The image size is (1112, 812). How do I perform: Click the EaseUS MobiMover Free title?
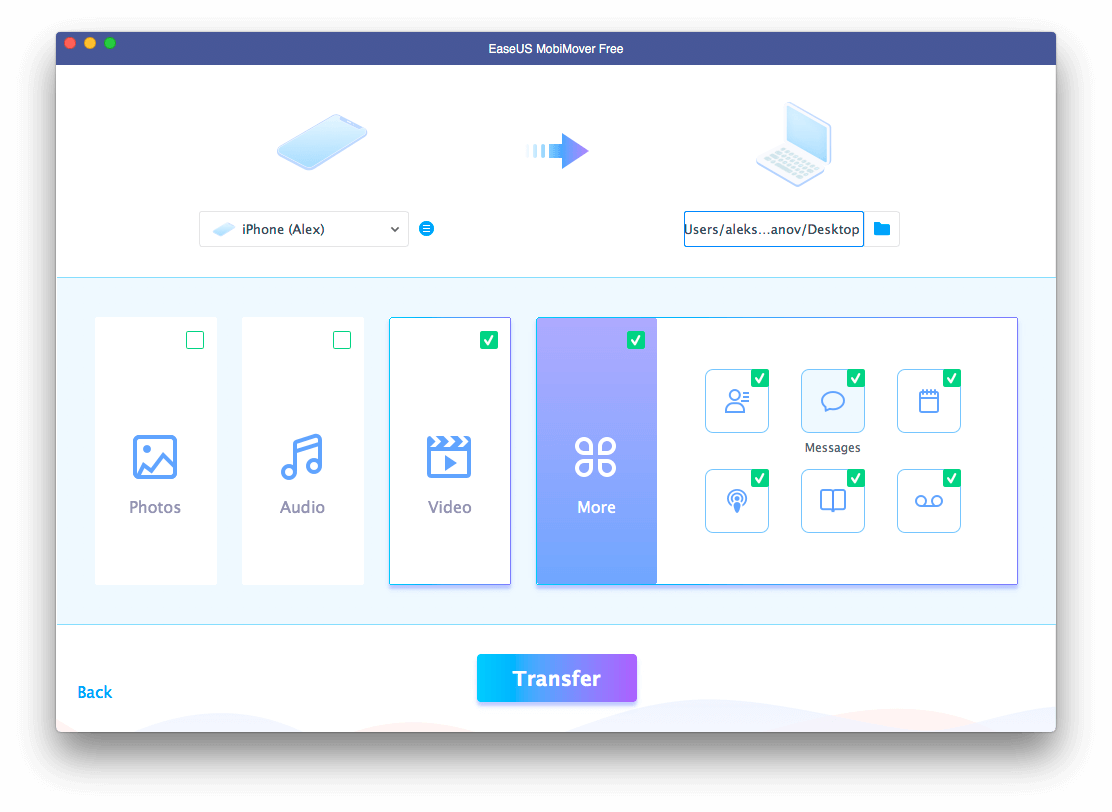point(556,49)
